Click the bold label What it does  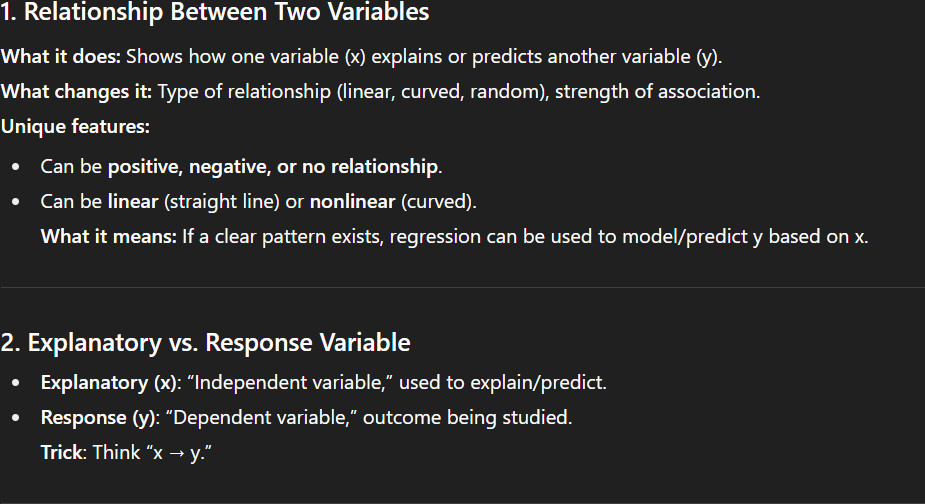pyautogui.click(x=61, y=57)
